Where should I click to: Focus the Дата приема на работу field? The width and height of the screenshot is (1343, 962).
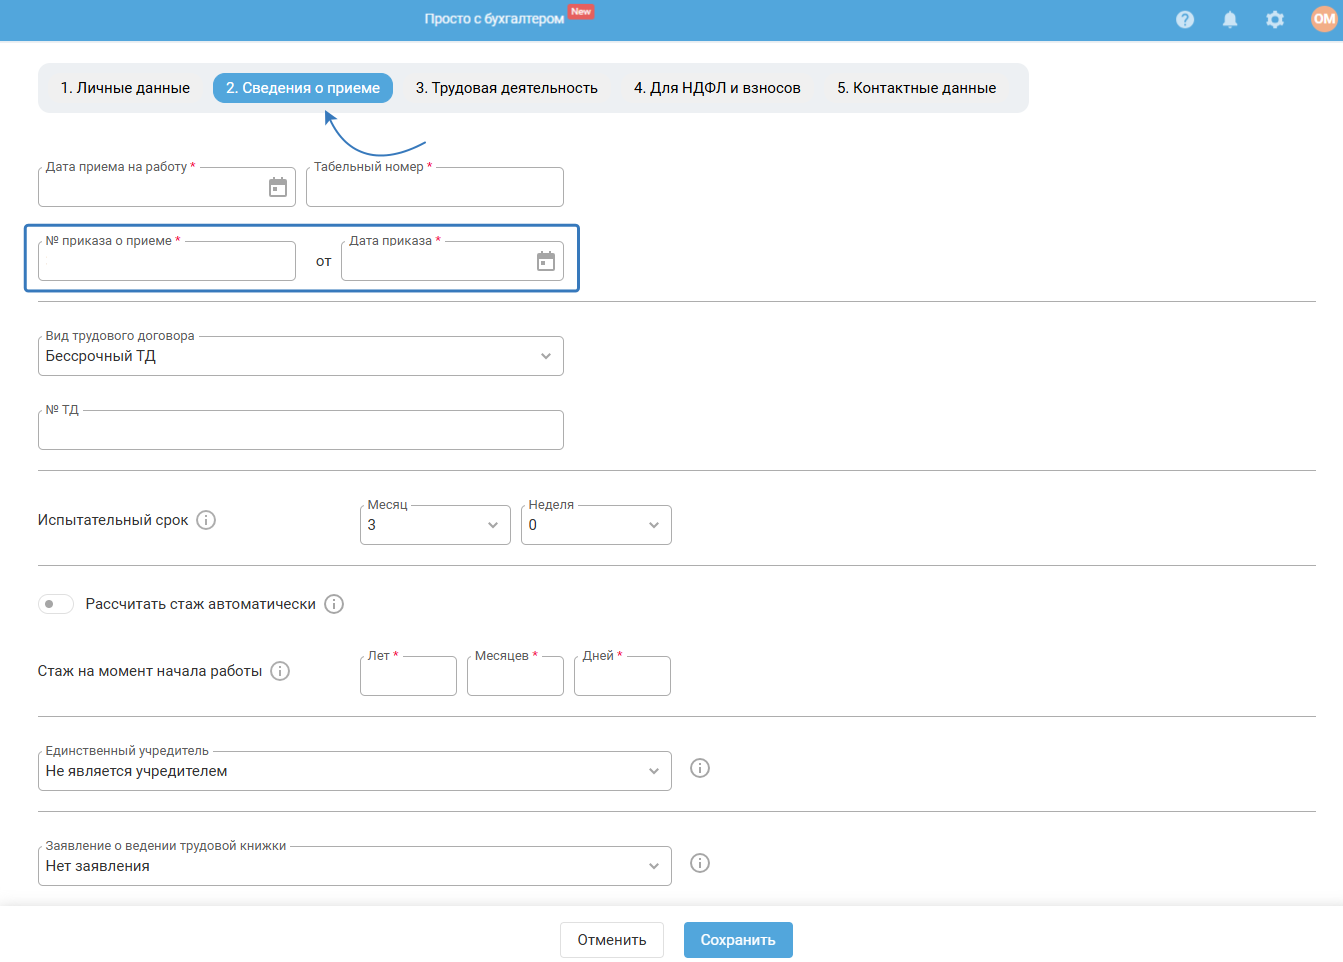point(167,187)
